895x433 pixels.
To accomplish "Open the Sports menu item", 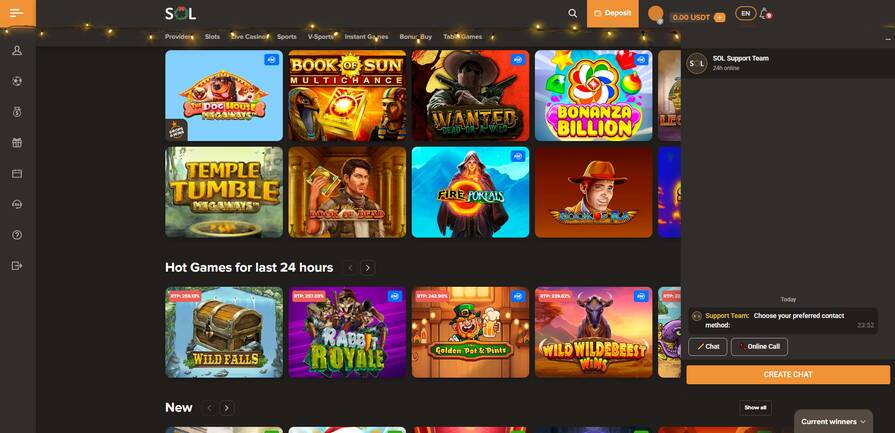I will (x=287, y=37).
